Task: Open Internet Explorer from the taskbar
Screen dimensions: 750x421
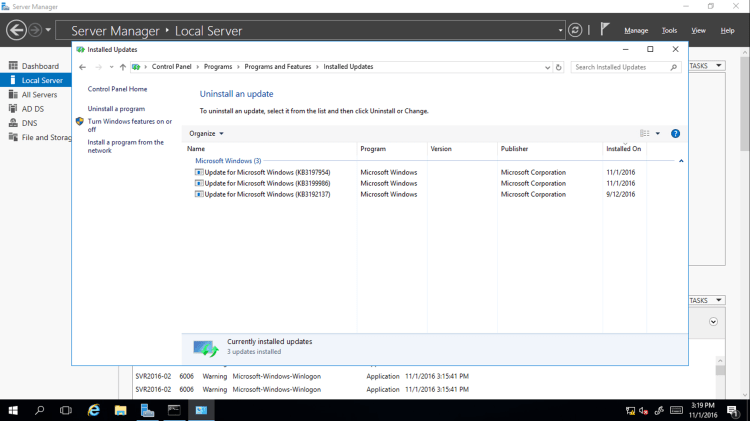Action: tap(94, 410)
